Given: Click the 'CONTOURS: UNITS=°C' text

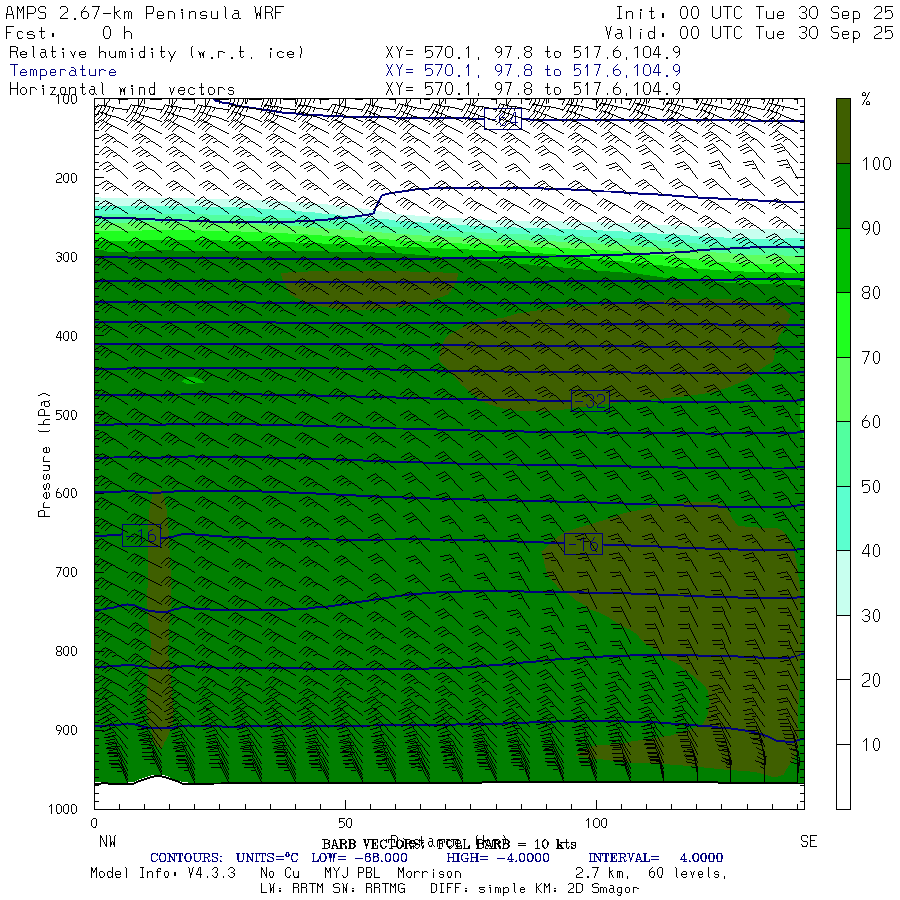Looking at the screenshot, I should coord(224,858).
